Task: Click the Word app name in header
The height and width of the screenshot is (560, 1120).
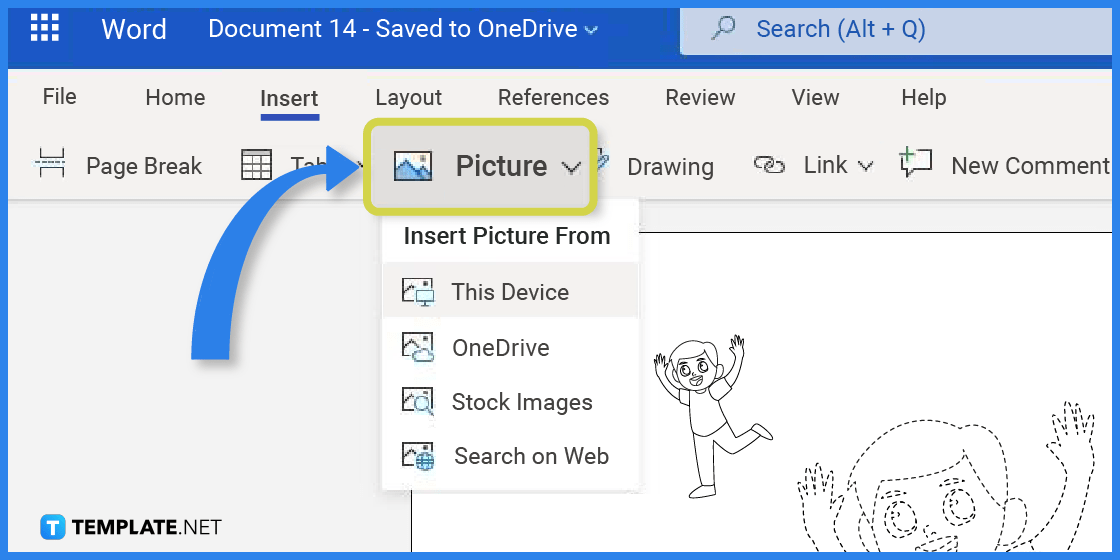Action: (134, 29)
